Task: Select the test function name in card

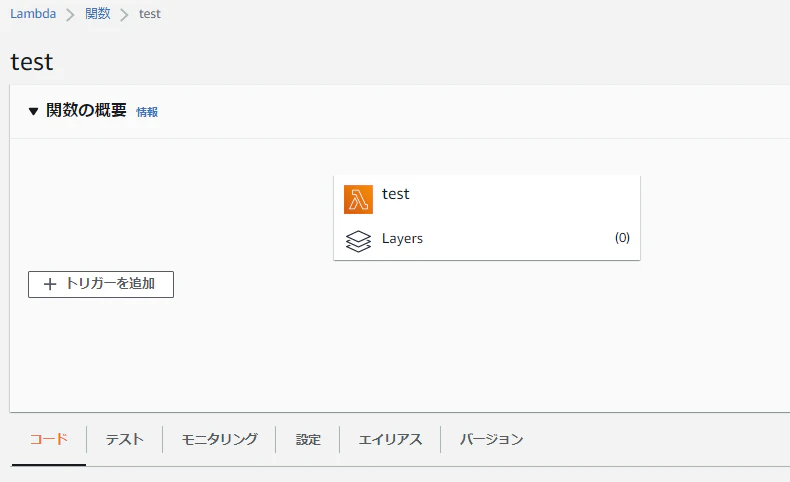Action: 396,194
